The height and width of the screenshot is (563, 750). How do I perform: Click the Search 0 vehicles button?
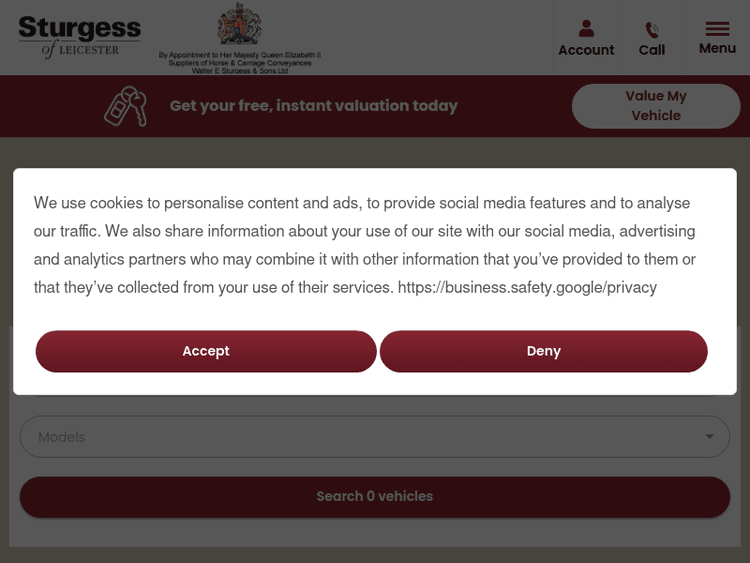coord(375,496)
